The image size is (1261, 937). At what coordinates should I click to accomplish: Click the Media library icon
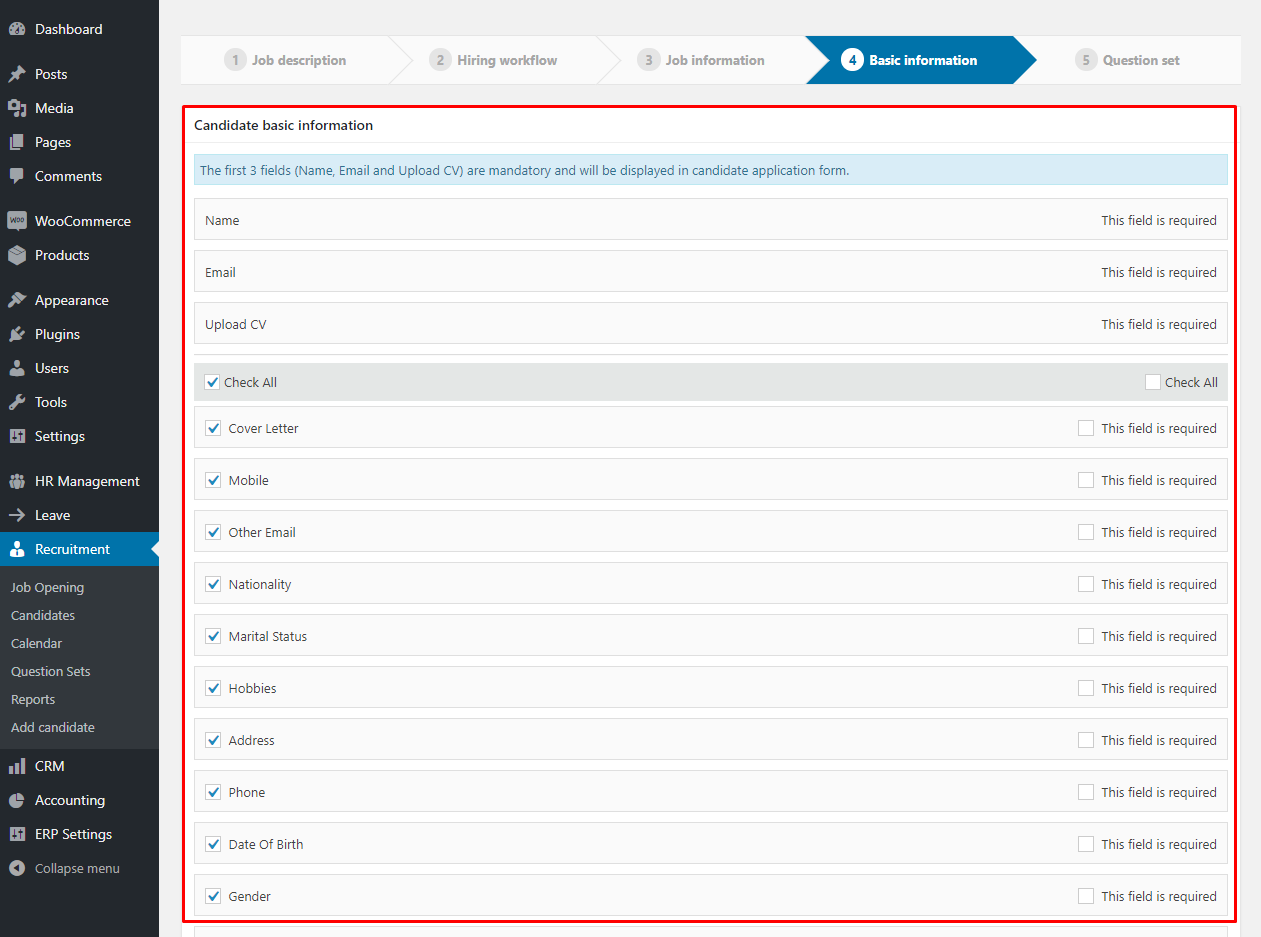[x=17, y=108]
